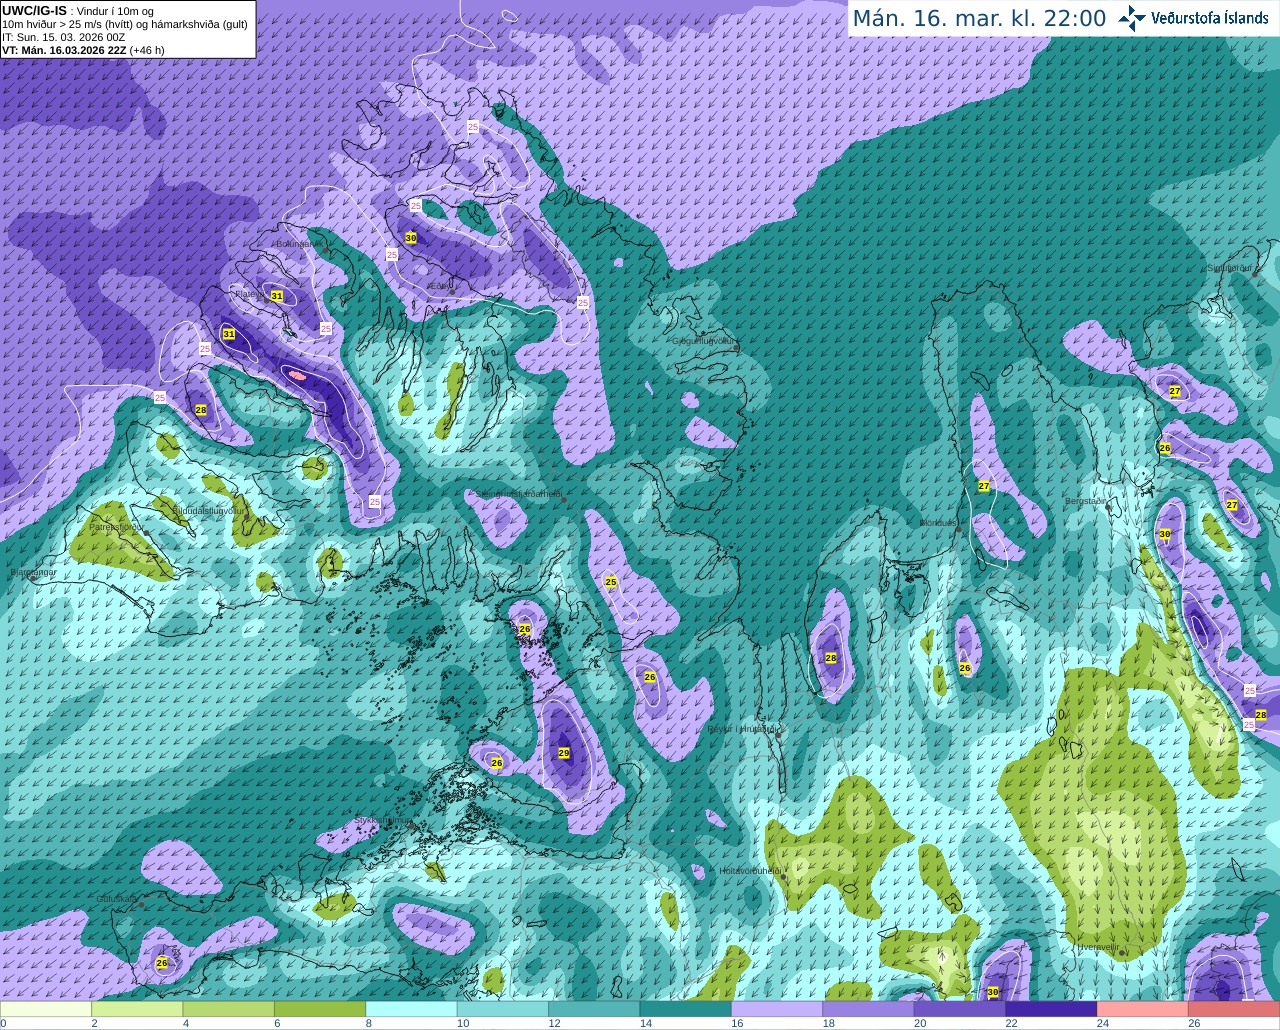Click the Æðey station label

439,286
